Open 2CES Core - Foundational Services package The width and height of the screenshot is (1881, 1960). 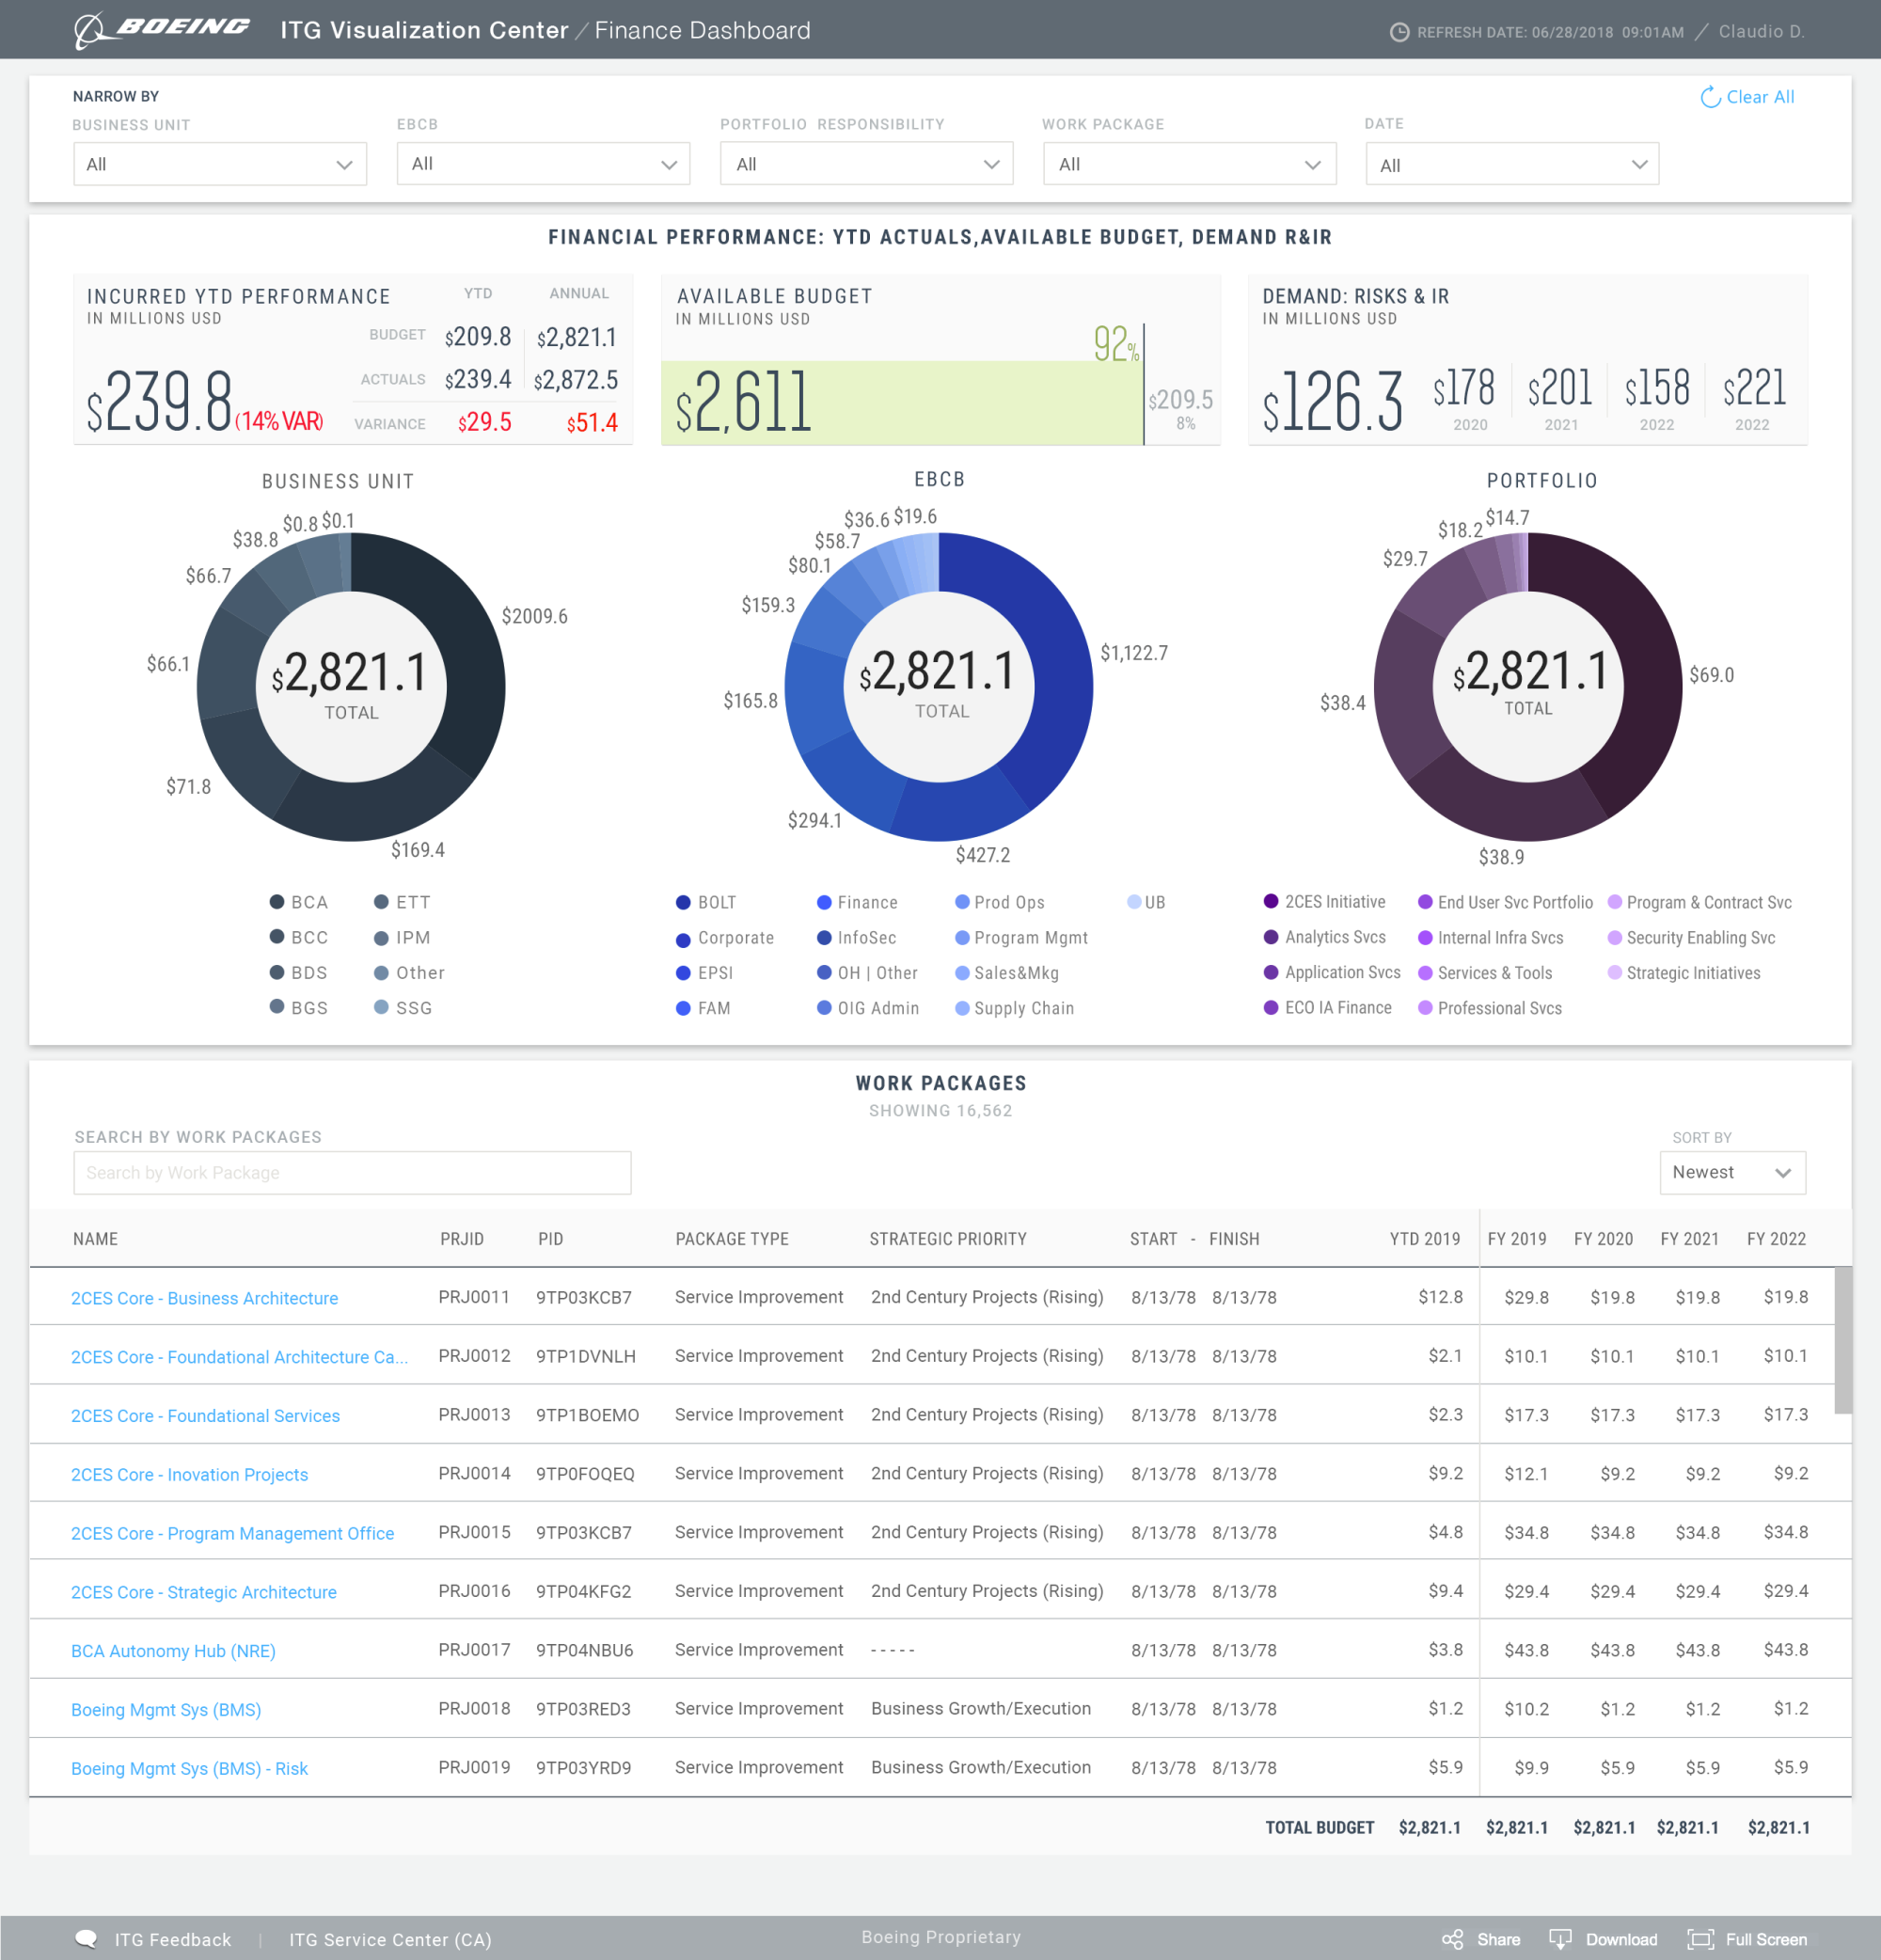point(205,1416)
